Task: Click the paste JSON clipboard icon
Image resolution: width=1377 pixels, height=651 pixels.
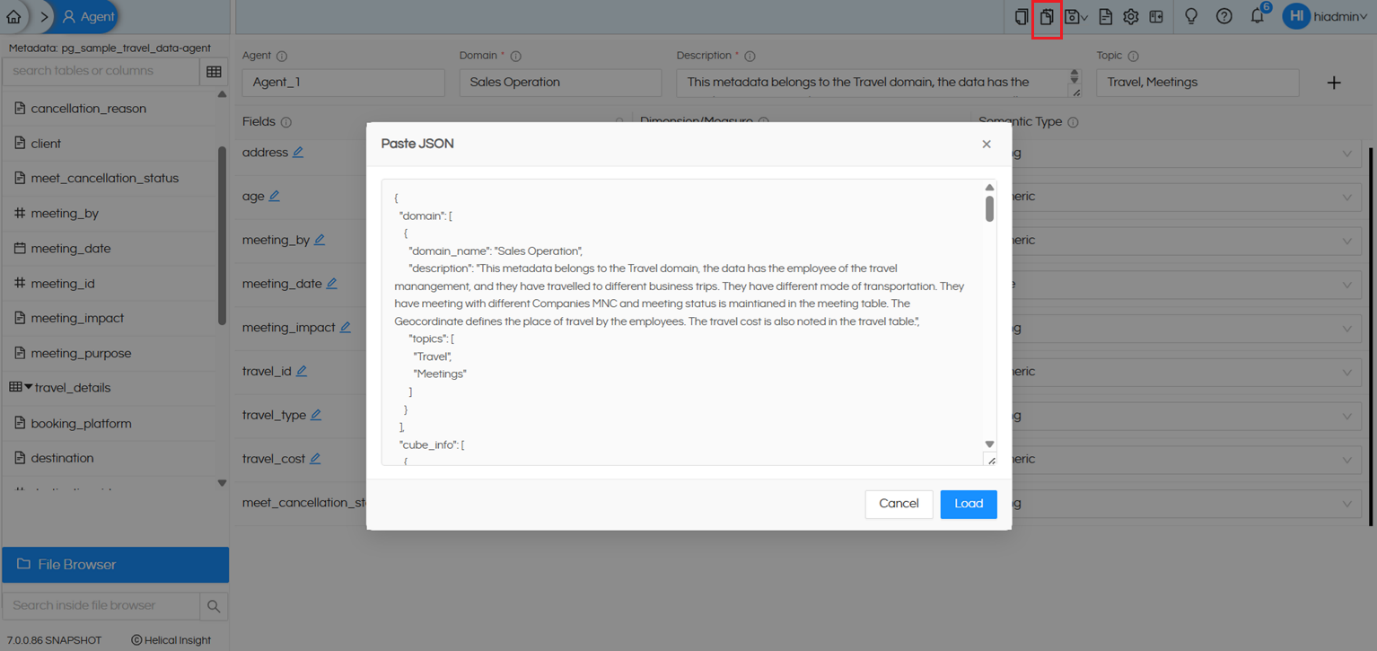Action: pyautogui.click(x=1046, y=17)
